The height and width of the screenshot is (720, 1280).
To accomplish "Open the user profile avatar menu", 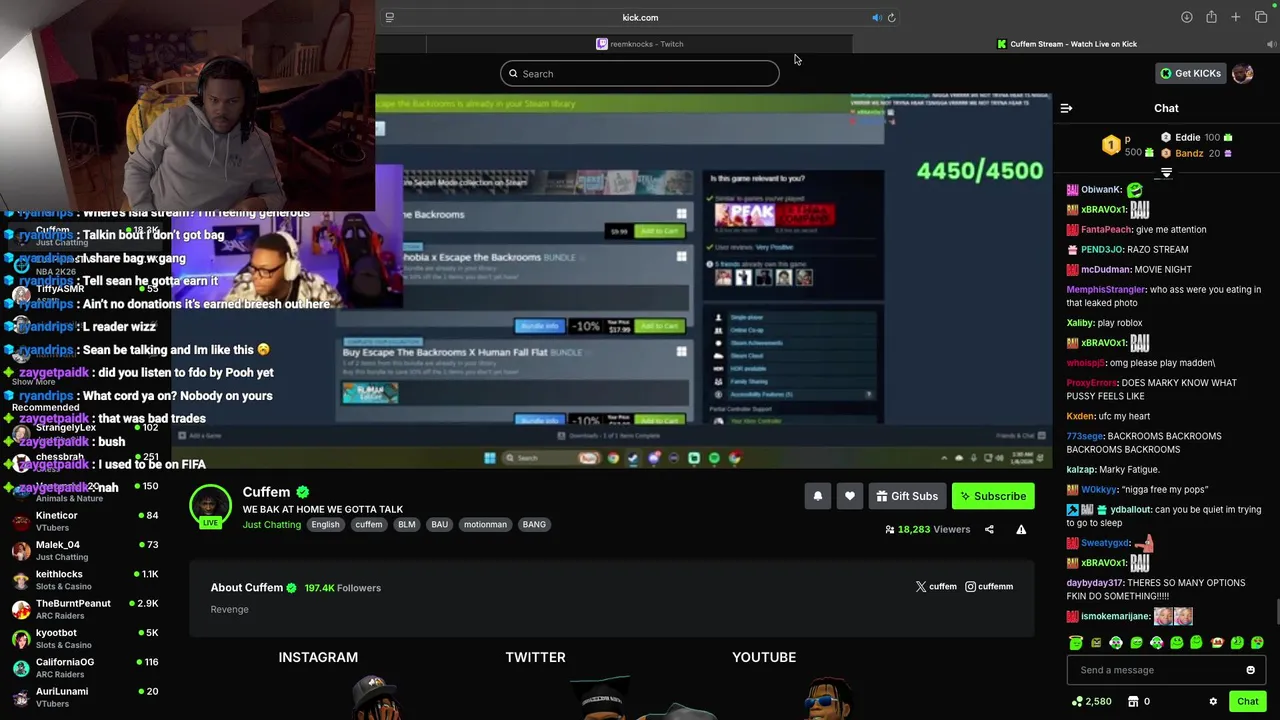I will pyautogui.click(x=1242, y=73).
